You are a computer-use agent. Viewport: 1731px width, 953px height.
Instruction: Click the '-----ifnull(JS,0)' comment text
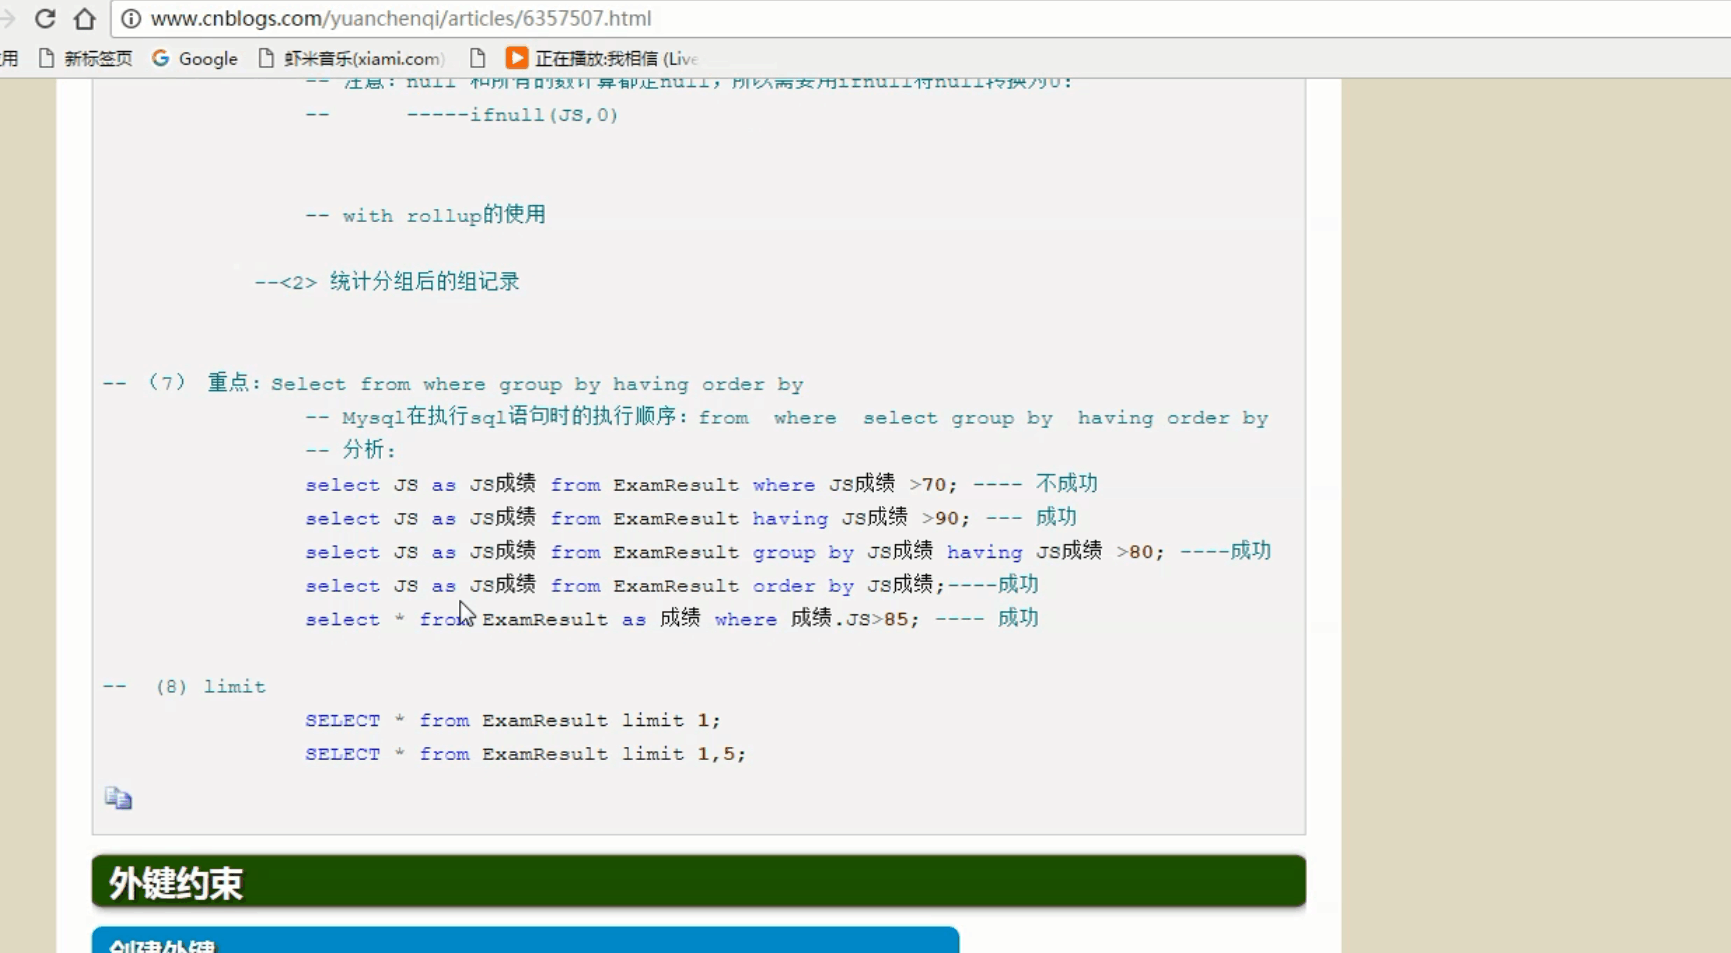coord(512,115)
